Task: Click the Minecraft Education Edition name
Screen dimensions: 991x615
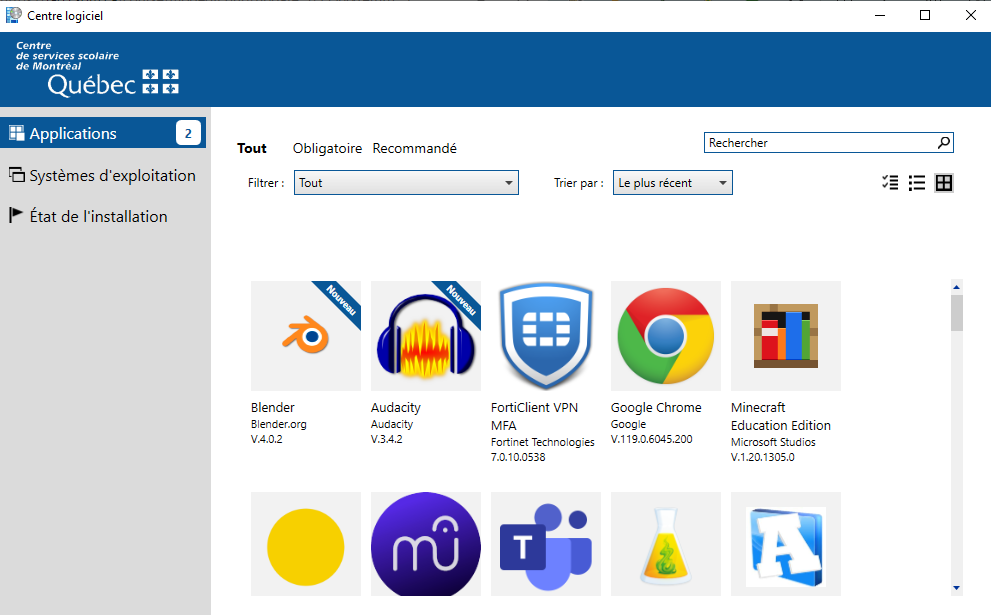Action: 781,417
